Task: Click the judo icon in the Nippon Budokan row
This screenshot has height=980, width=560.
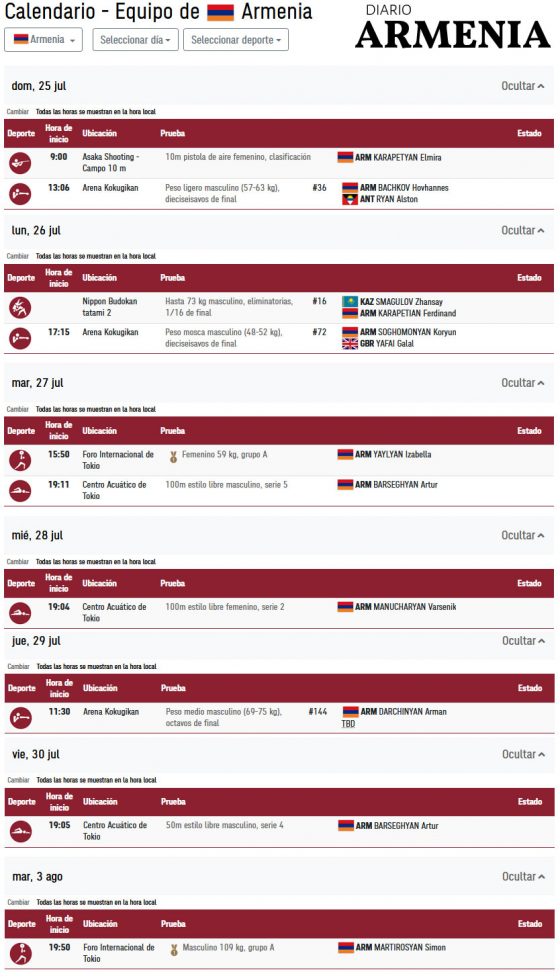Action: click(20, 308)
